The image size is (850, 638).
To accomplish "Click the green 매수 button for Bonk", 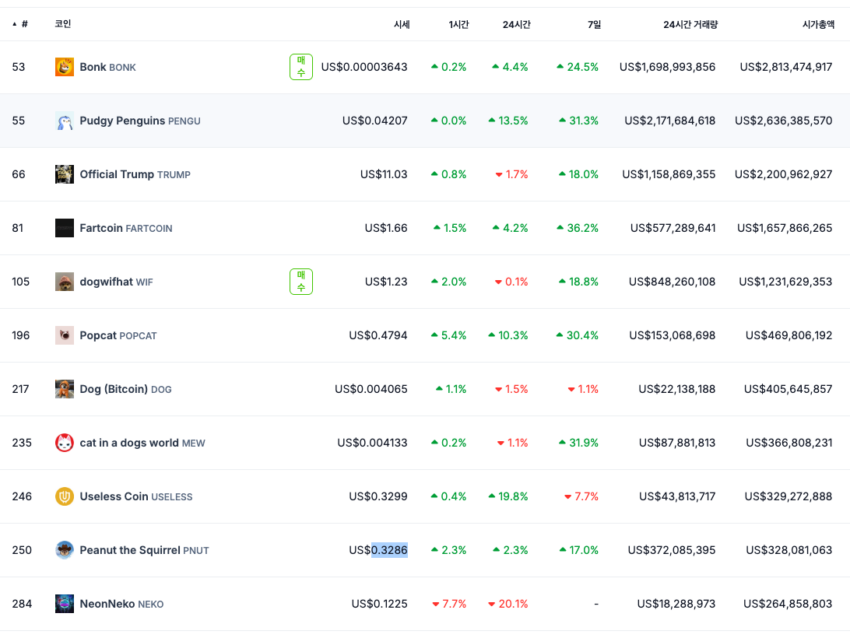I will [x=301, y=67].
